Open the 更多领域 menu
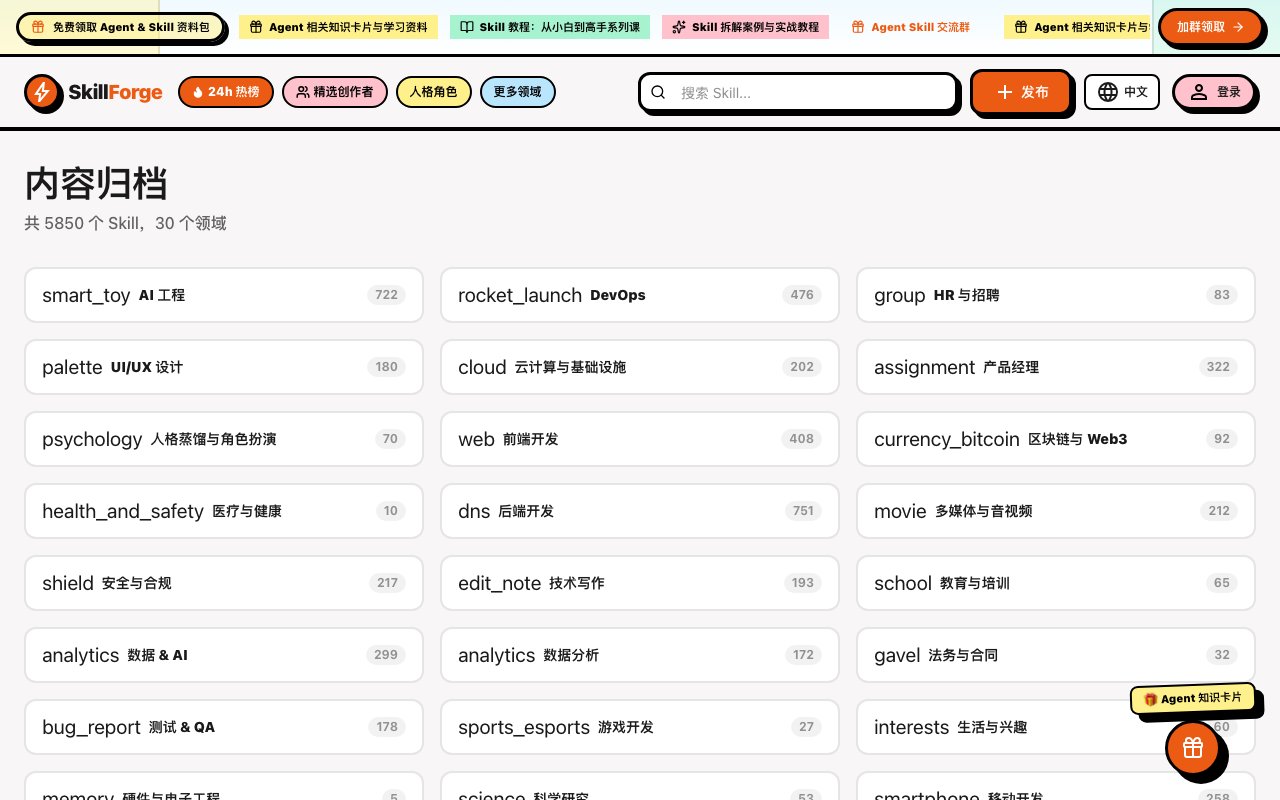Viewport: 1280px width, 800px height. click(x=518, y=92)
